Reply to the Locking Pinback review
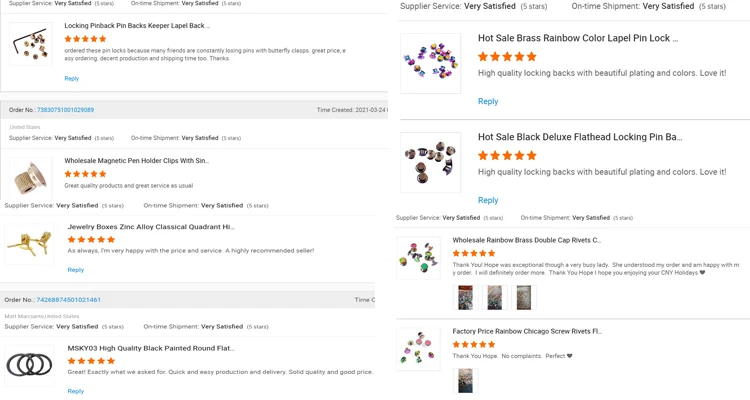 [72, 78]
